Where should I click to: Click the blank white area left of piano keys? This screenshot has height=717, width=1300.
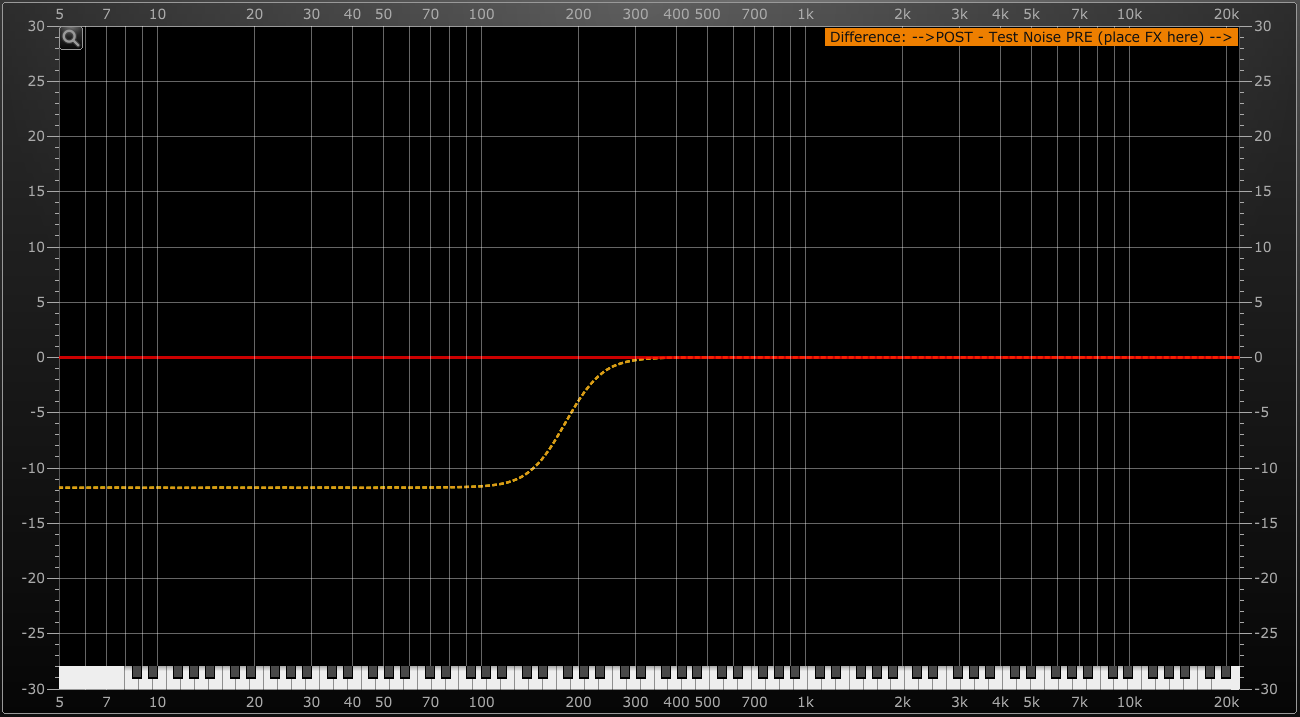[91, 677]
